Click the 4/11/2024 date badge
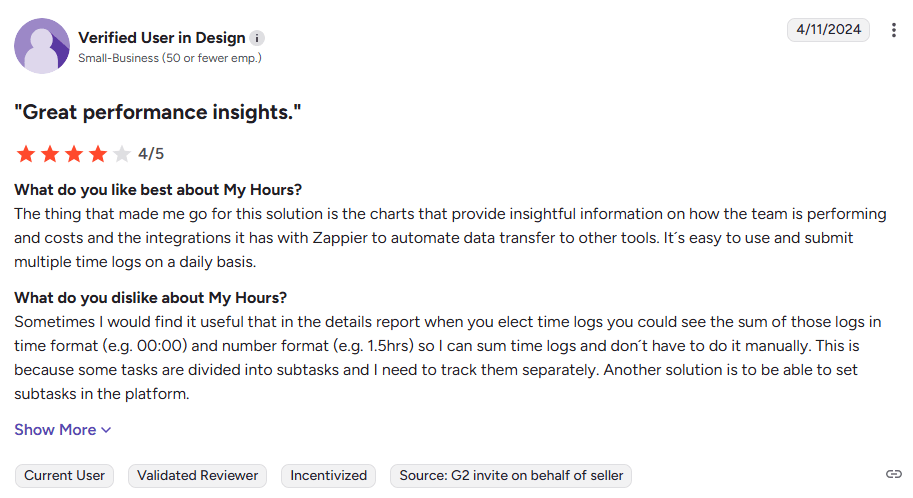 [828, 30]
